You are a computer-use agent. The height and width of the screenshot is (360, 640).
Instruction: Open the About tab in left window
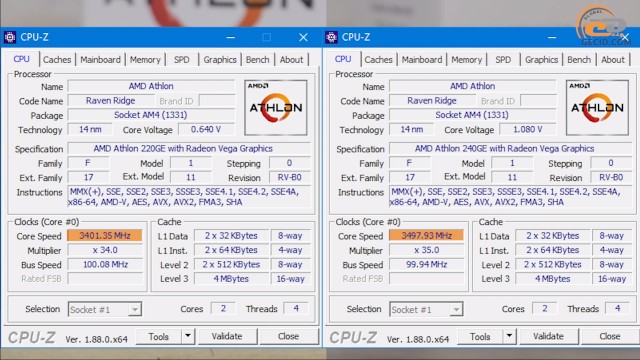291,60
